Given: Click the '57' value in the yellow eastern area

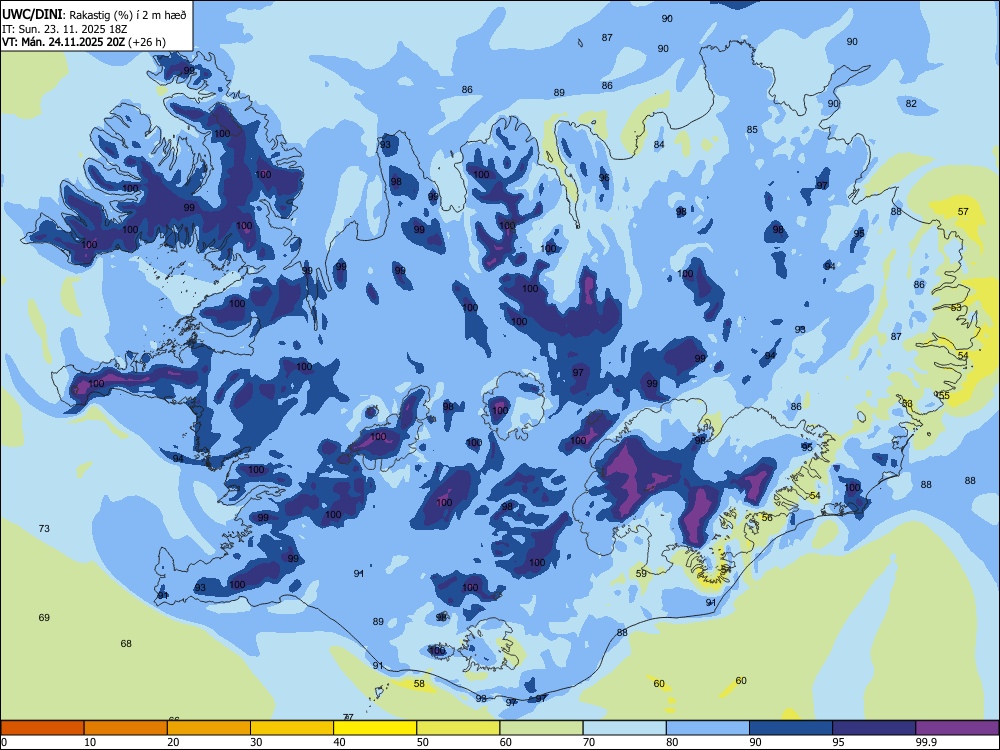Looking at the screenshot, I should (x=963, y=212).
